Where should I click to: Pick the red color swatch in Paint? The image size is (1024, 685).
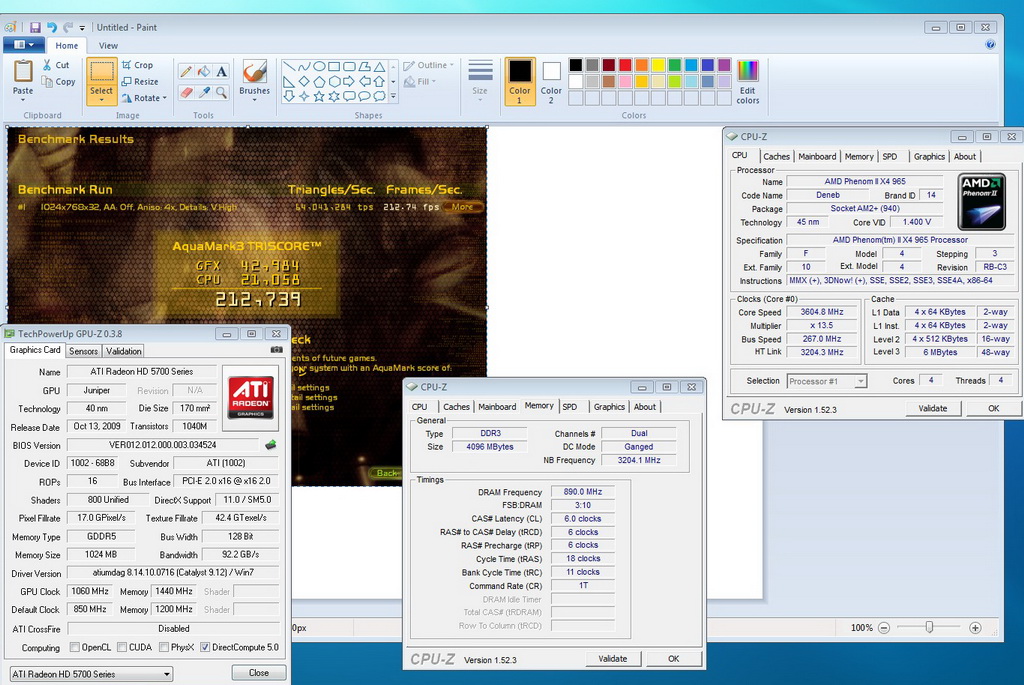[x=625, y=65]
